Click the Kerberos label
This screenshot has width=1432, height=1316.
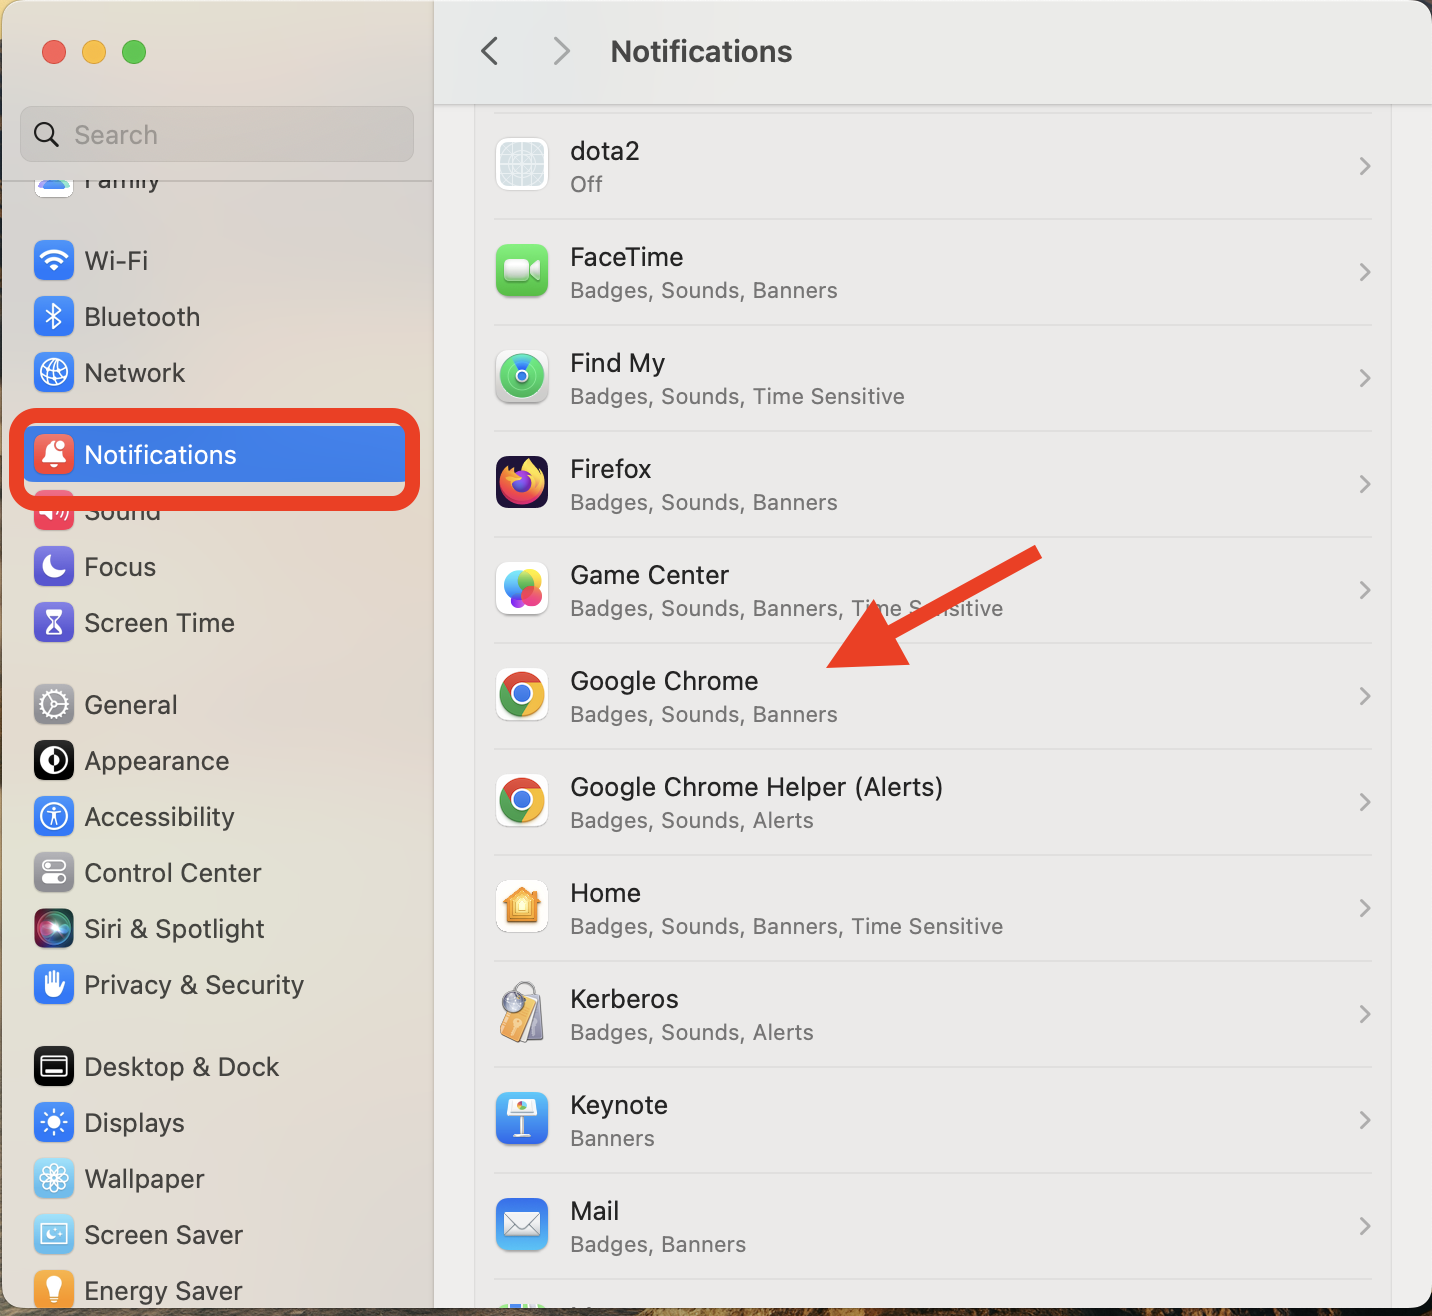[x=624, y=999]
